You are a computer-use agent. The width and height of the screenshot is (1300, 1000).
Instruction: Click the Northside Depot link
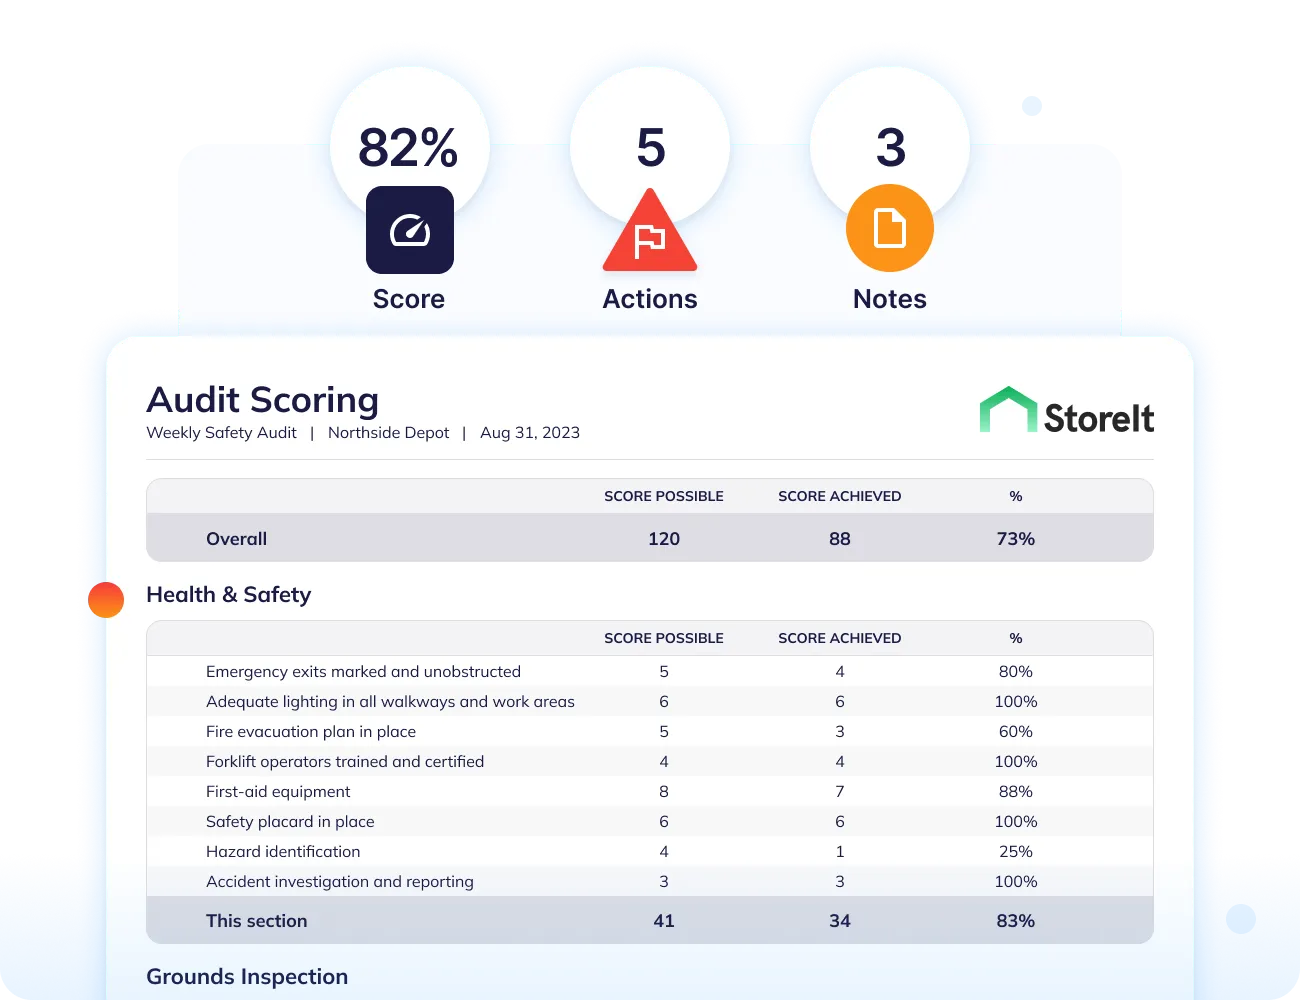click(388, 432)
